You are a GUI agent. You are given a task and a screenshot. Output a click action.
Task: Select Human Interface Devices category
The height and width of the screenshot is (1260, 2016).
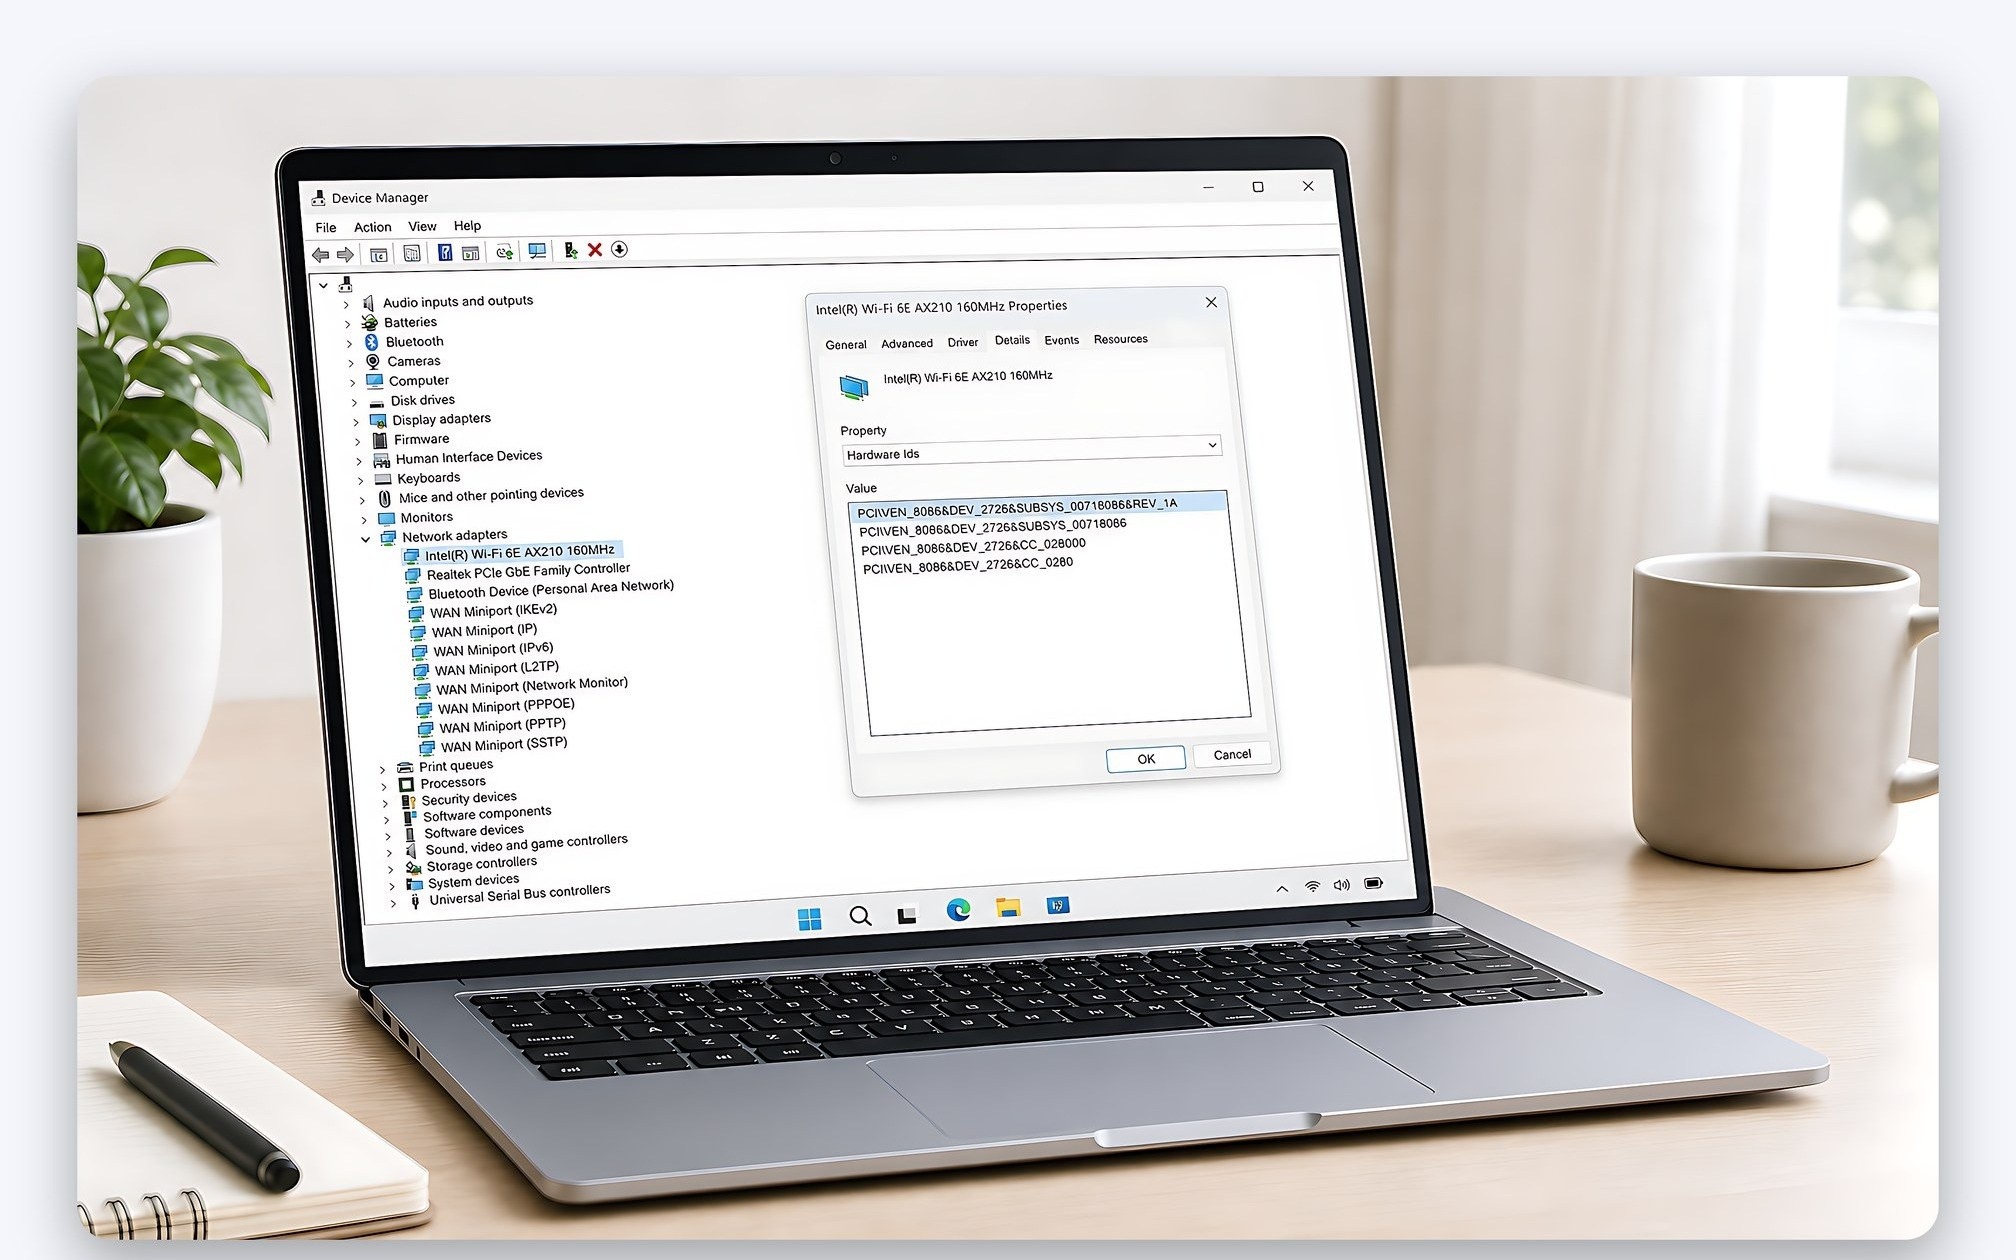tap(469, 457)
